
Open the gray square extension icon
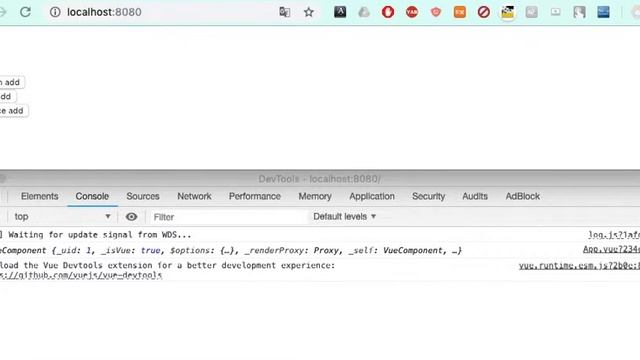[531, 12]
